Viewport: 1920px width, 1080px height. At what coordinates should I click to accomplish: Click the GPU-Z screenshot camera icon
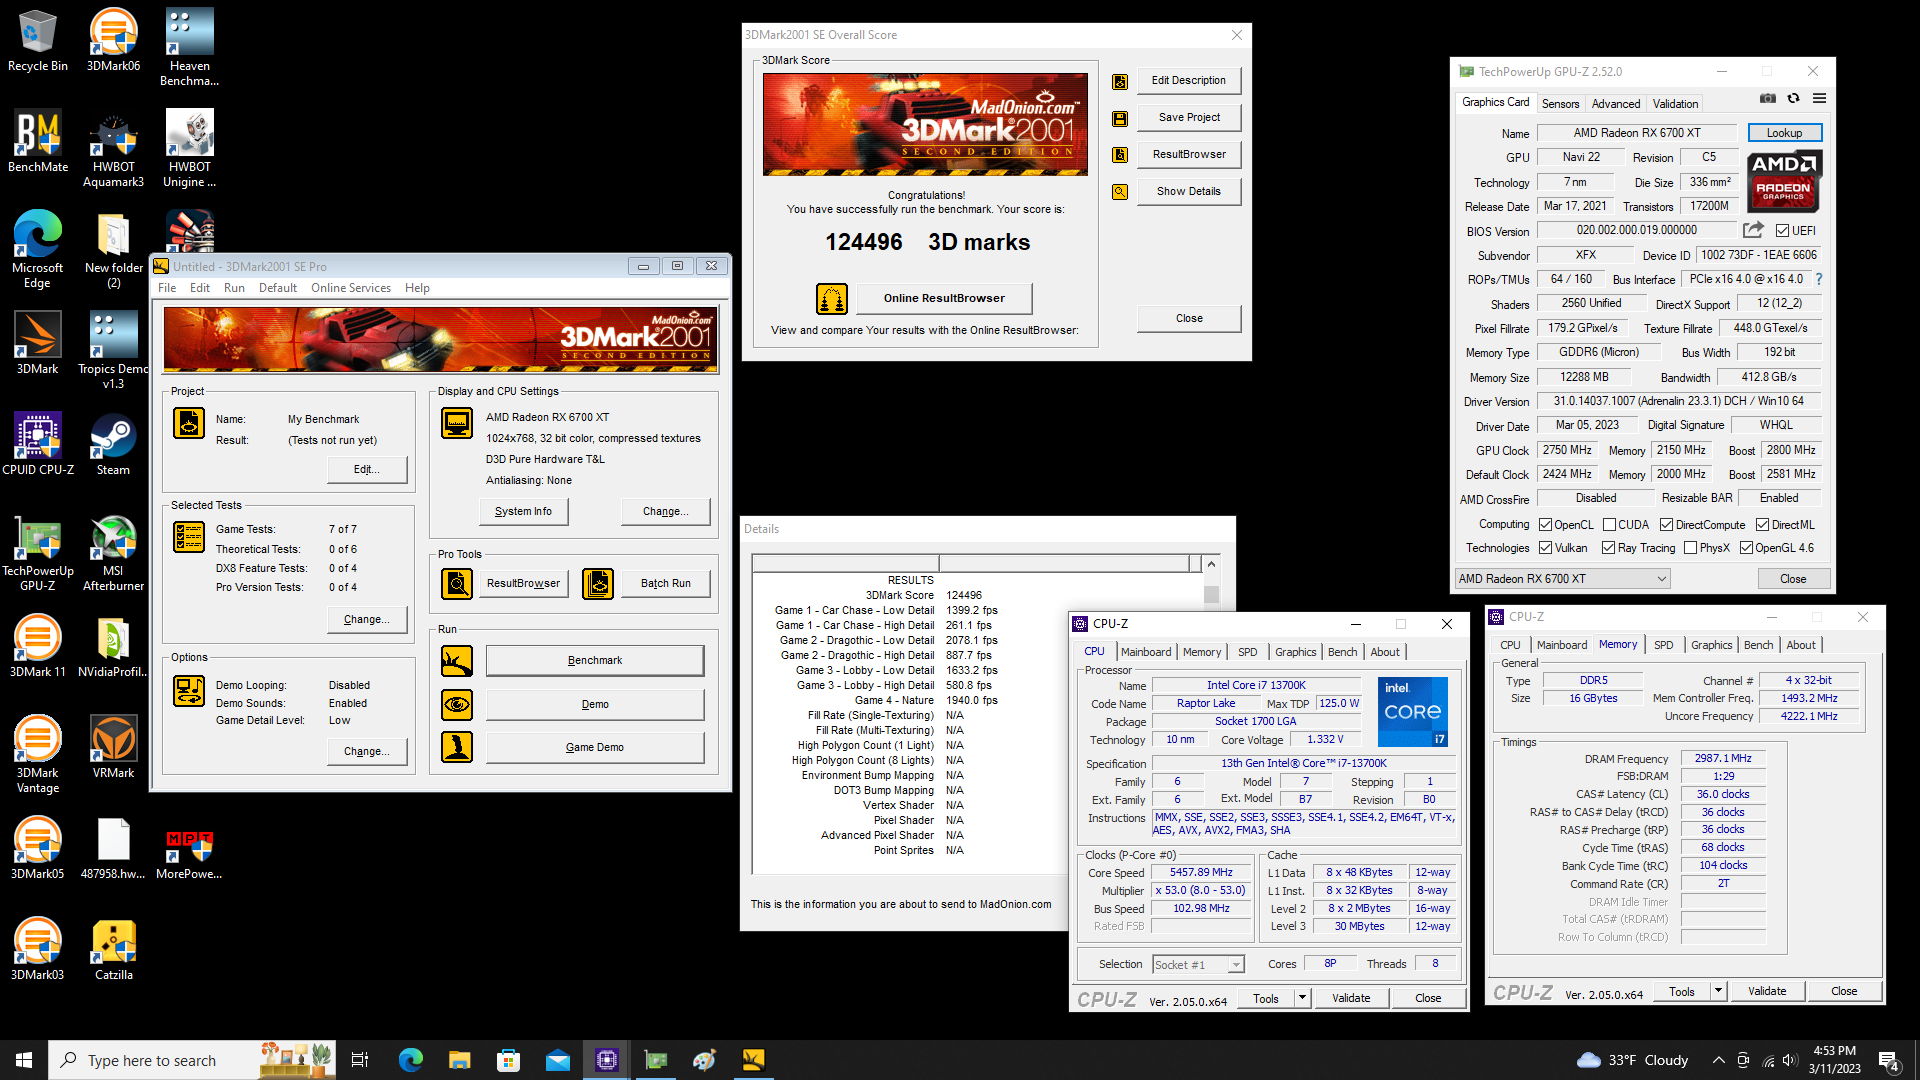pos(1768,98)
